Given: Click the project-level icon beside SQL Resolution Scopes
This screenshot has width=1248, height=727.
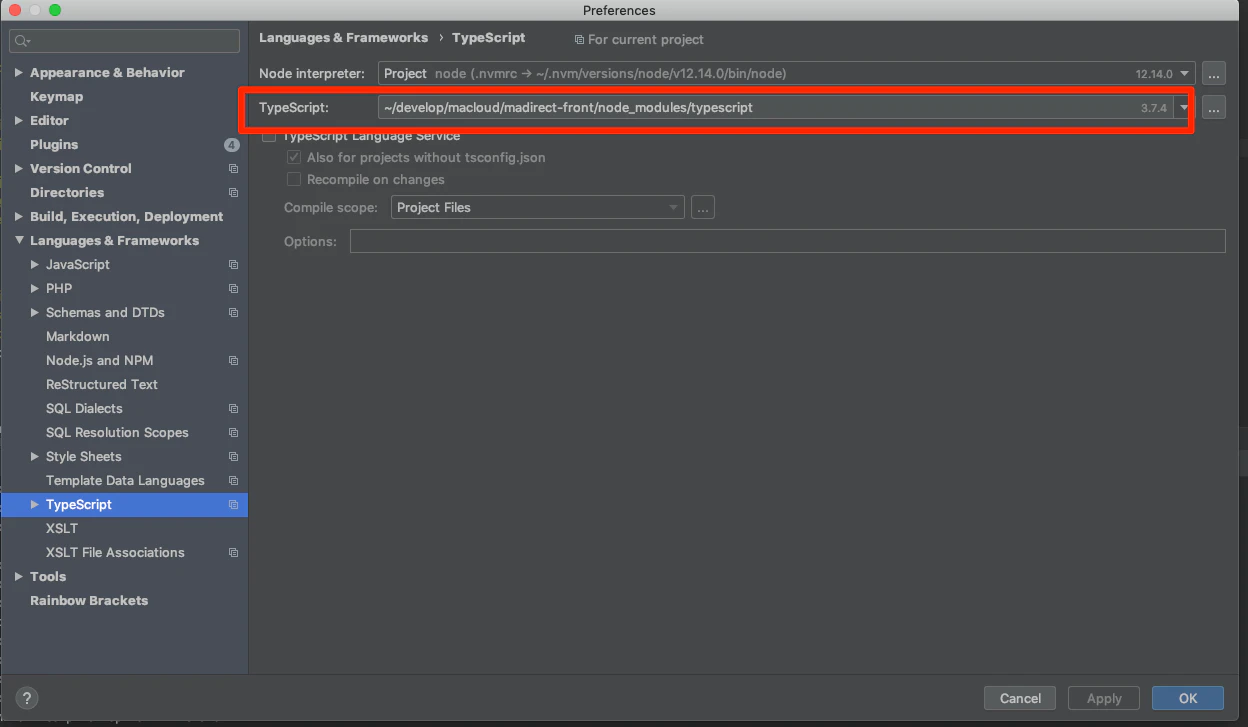Looking at the screenshot, I should tap(233, 433).
